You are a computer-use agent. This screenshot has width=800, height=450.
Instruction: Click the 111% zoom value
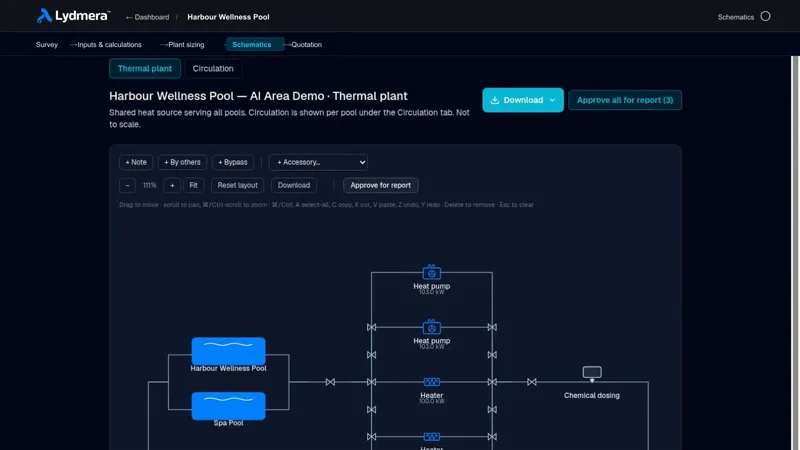(149, 185)
